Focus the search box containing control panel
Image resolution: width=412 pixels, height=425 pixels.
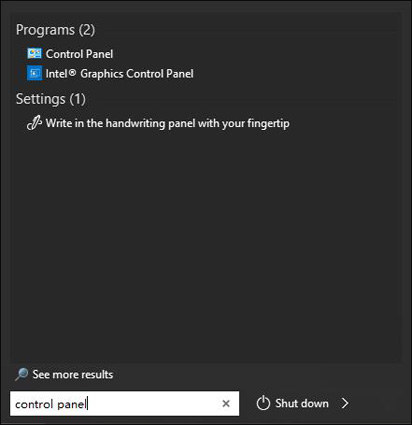point(124,403)
